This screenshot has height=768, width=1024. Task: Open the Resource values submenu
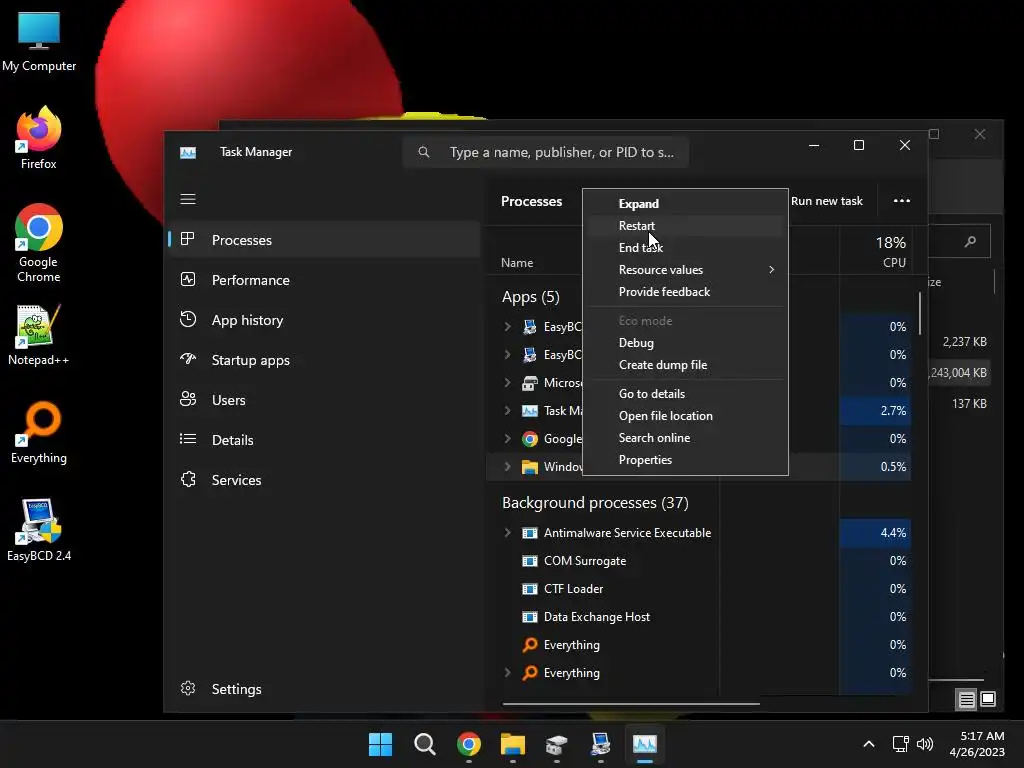click(685, 270)
